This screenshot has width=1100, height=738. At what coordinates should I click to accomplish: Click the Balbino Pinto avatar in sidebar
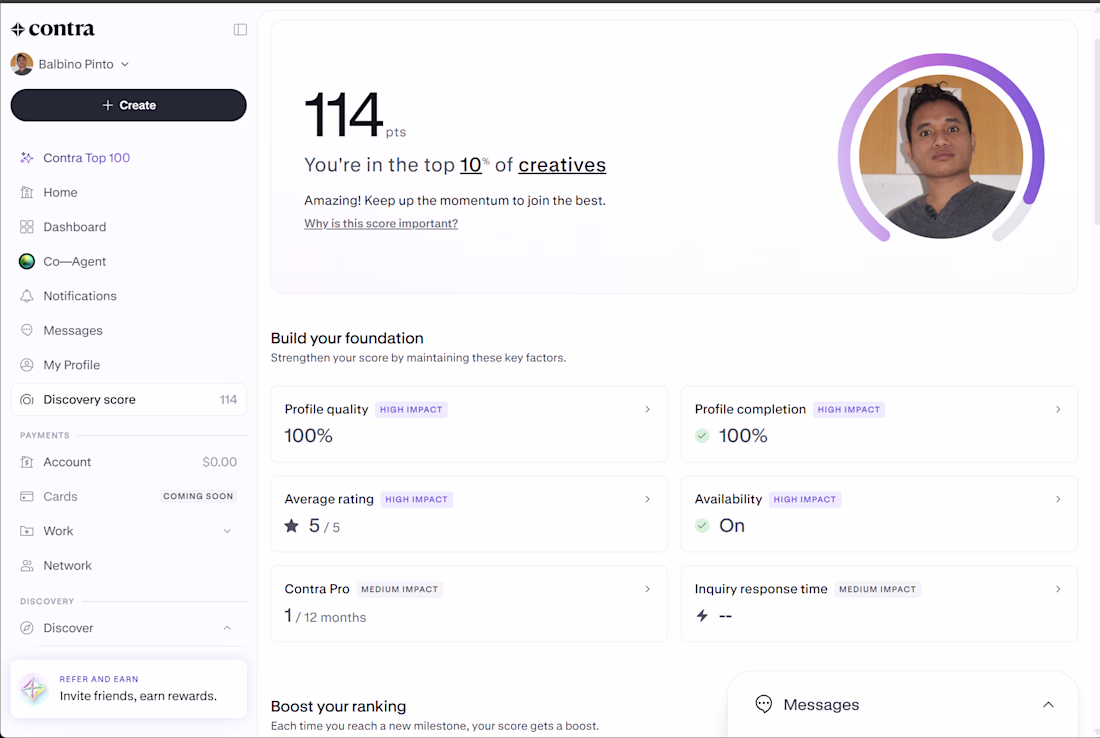coord(22,64)
